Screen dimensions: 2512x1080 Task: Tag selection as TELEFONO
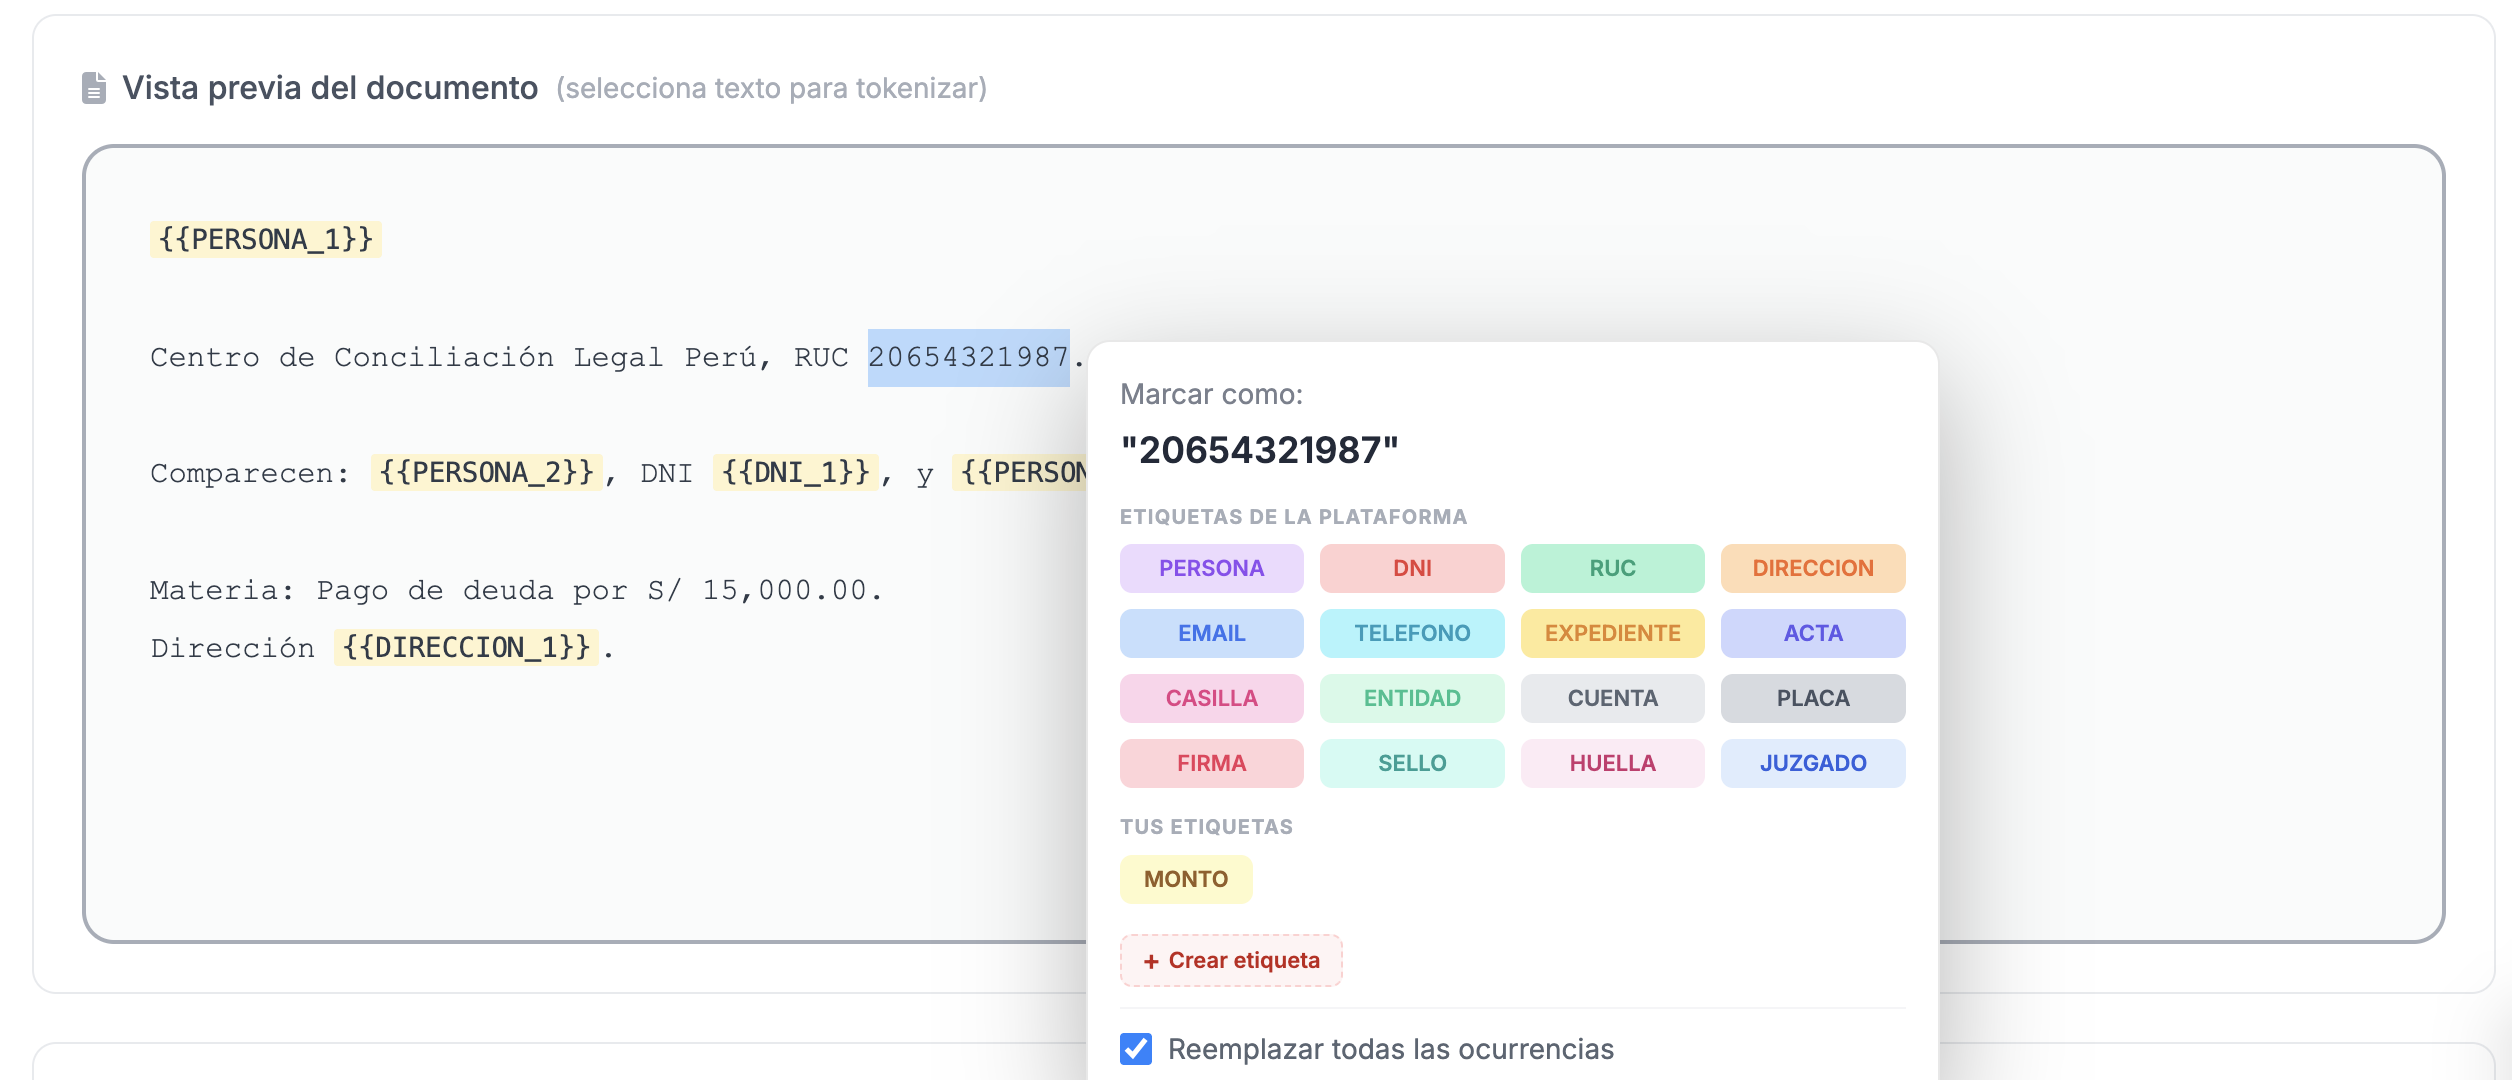[1412, 633]
